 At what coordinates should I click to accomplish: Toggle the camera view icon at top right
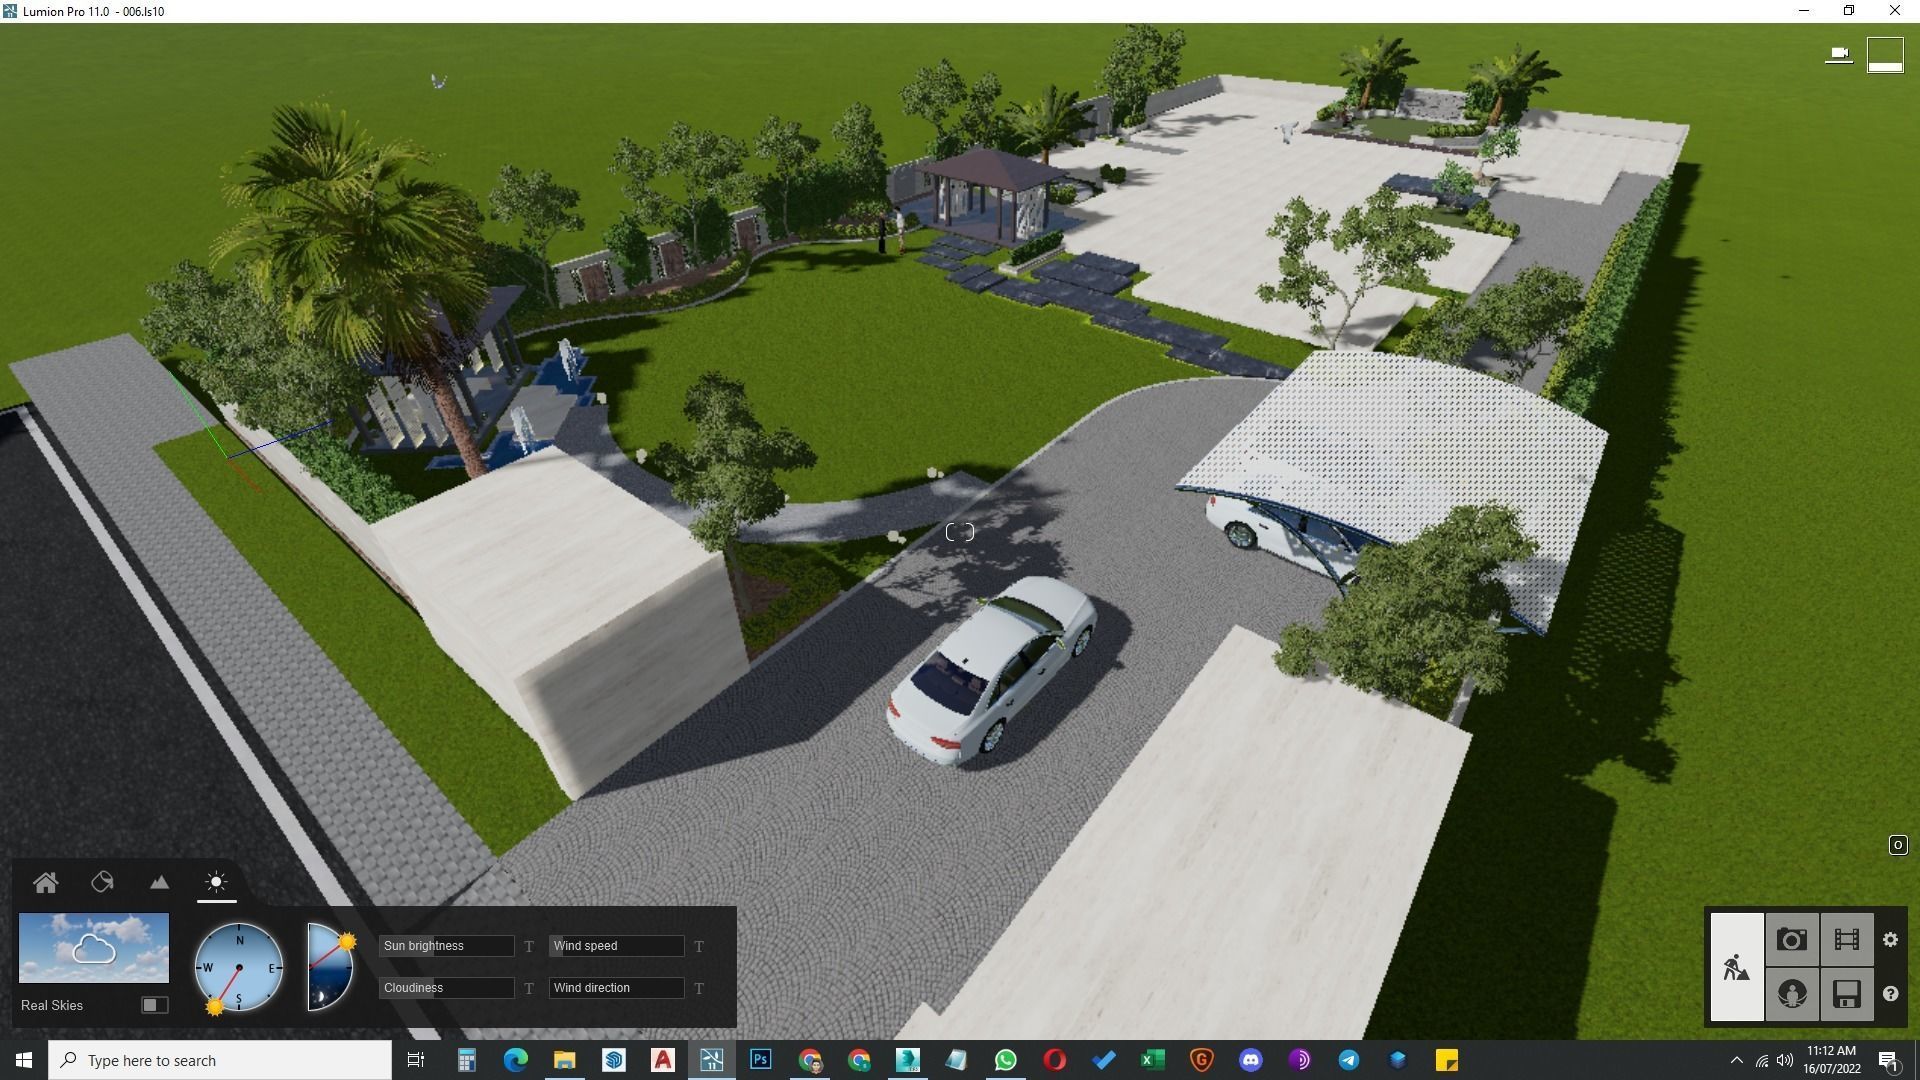(x=1838, y=54)
